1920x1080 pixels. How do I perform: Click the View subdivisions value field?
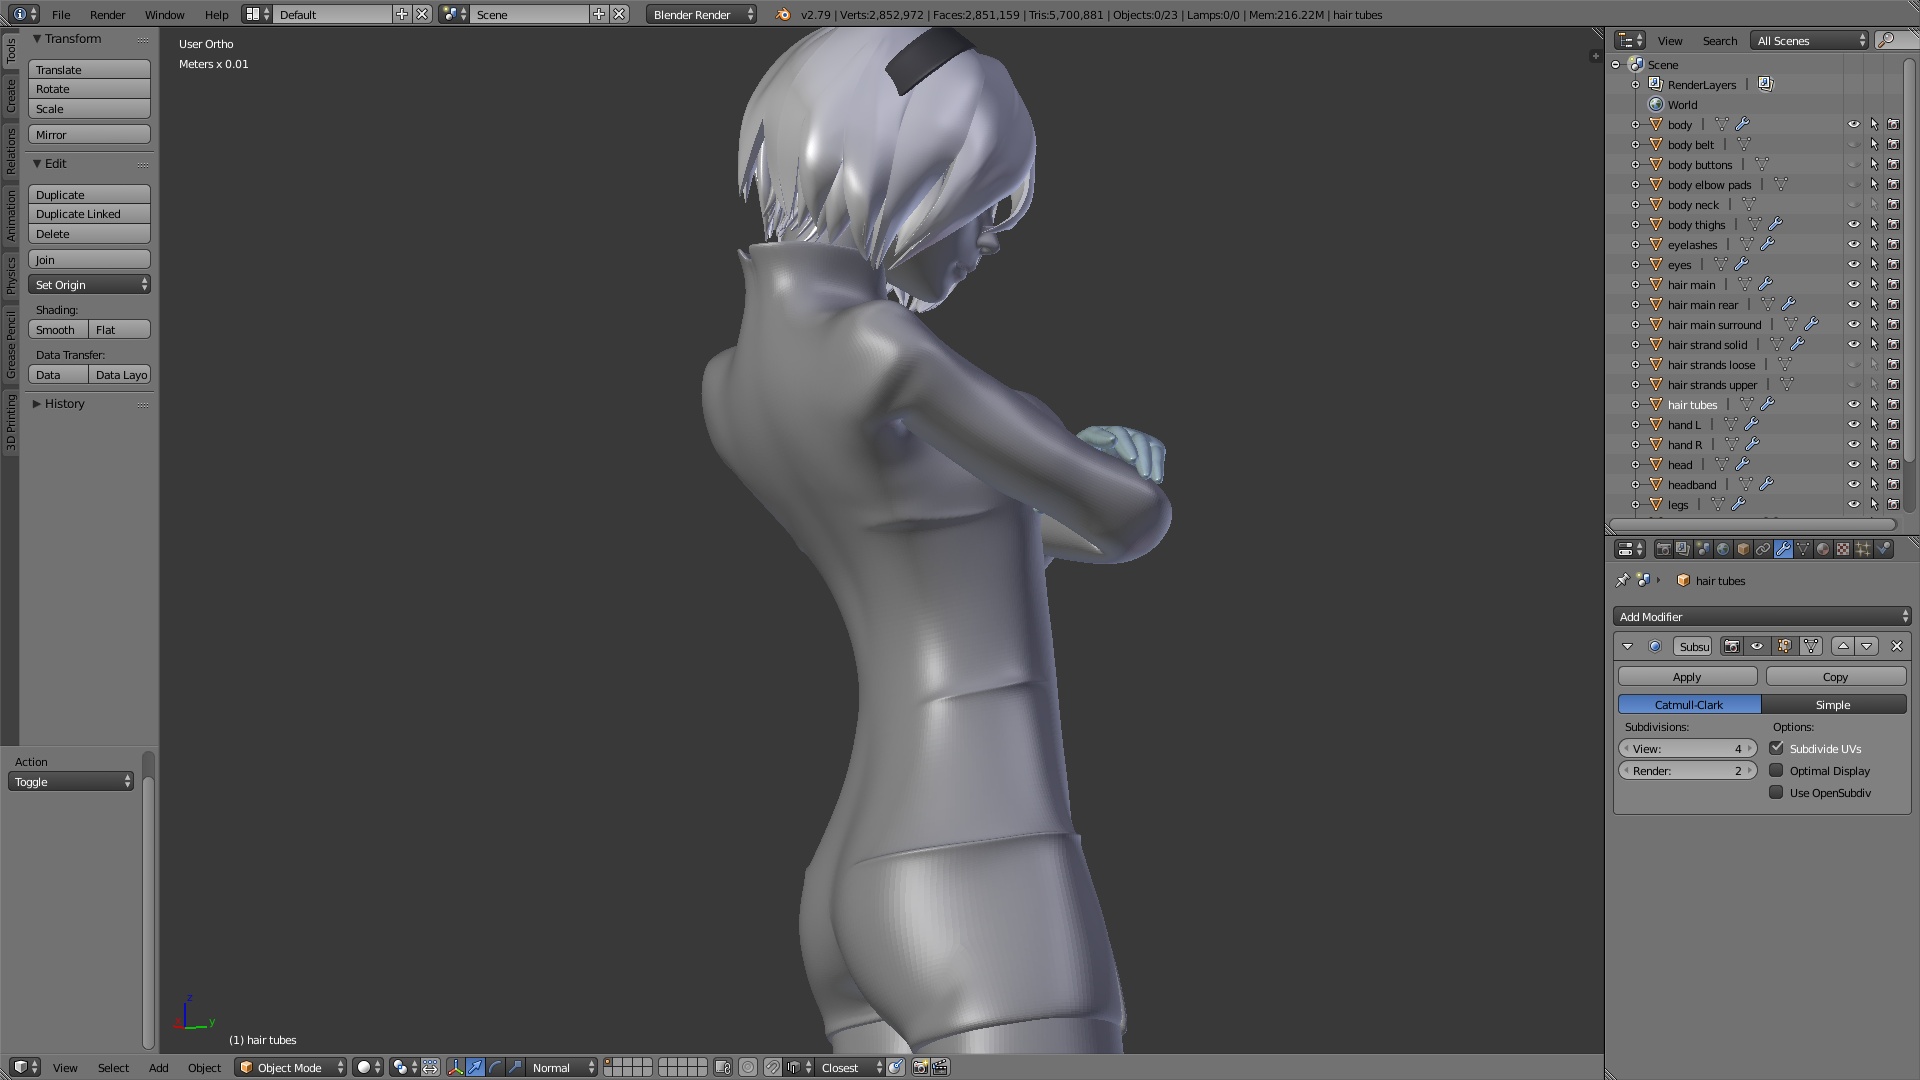pos(1687,748)
